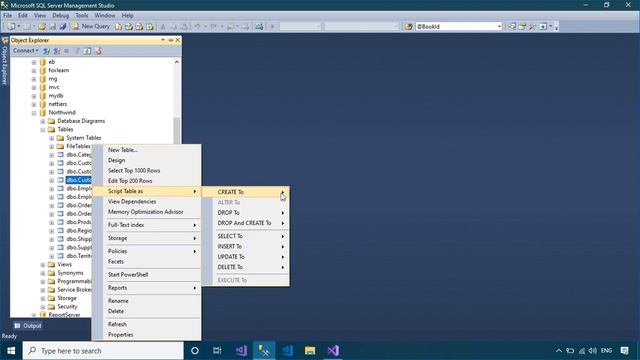Image resolution: width=640 pixels, height=360 pixels.
Task: Open File Explorer from taskbar
Action: pyautogui.click(x=310, y=351)
